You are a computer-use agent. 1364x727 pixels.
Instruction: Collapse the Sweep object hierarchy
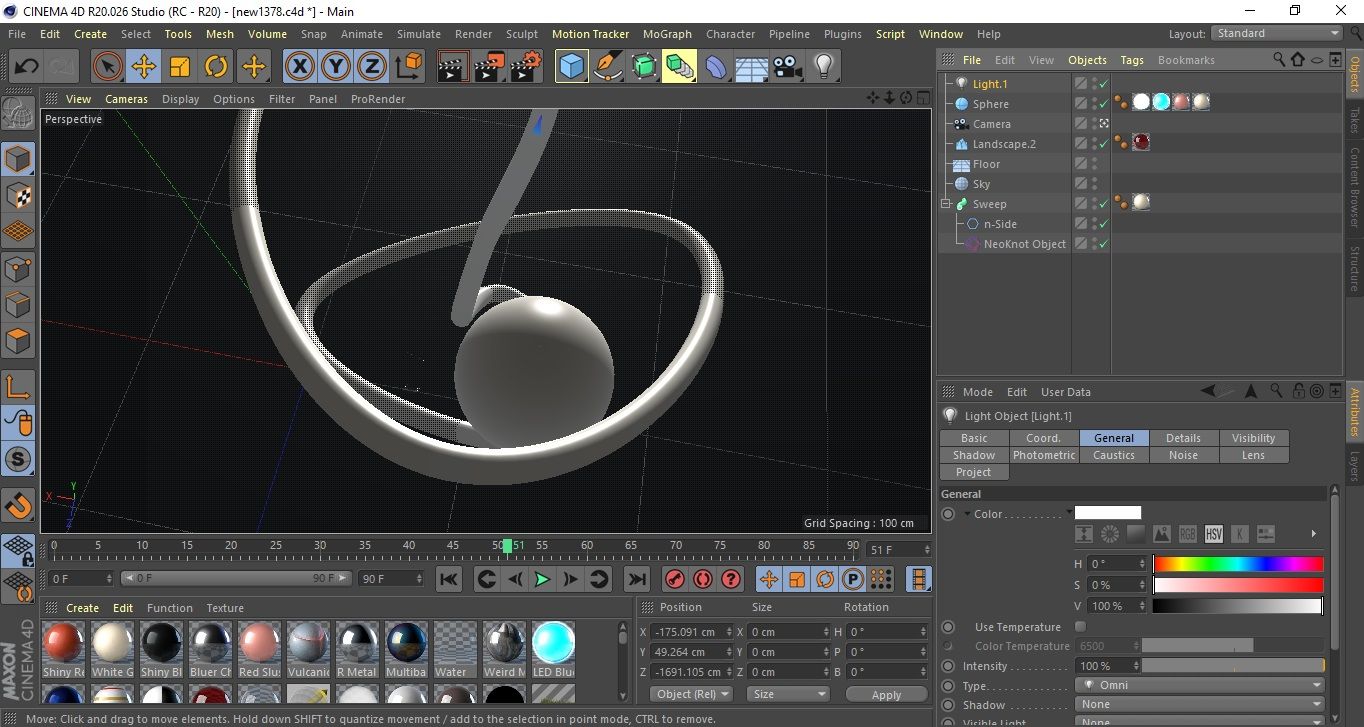click(x=946, y=204)
